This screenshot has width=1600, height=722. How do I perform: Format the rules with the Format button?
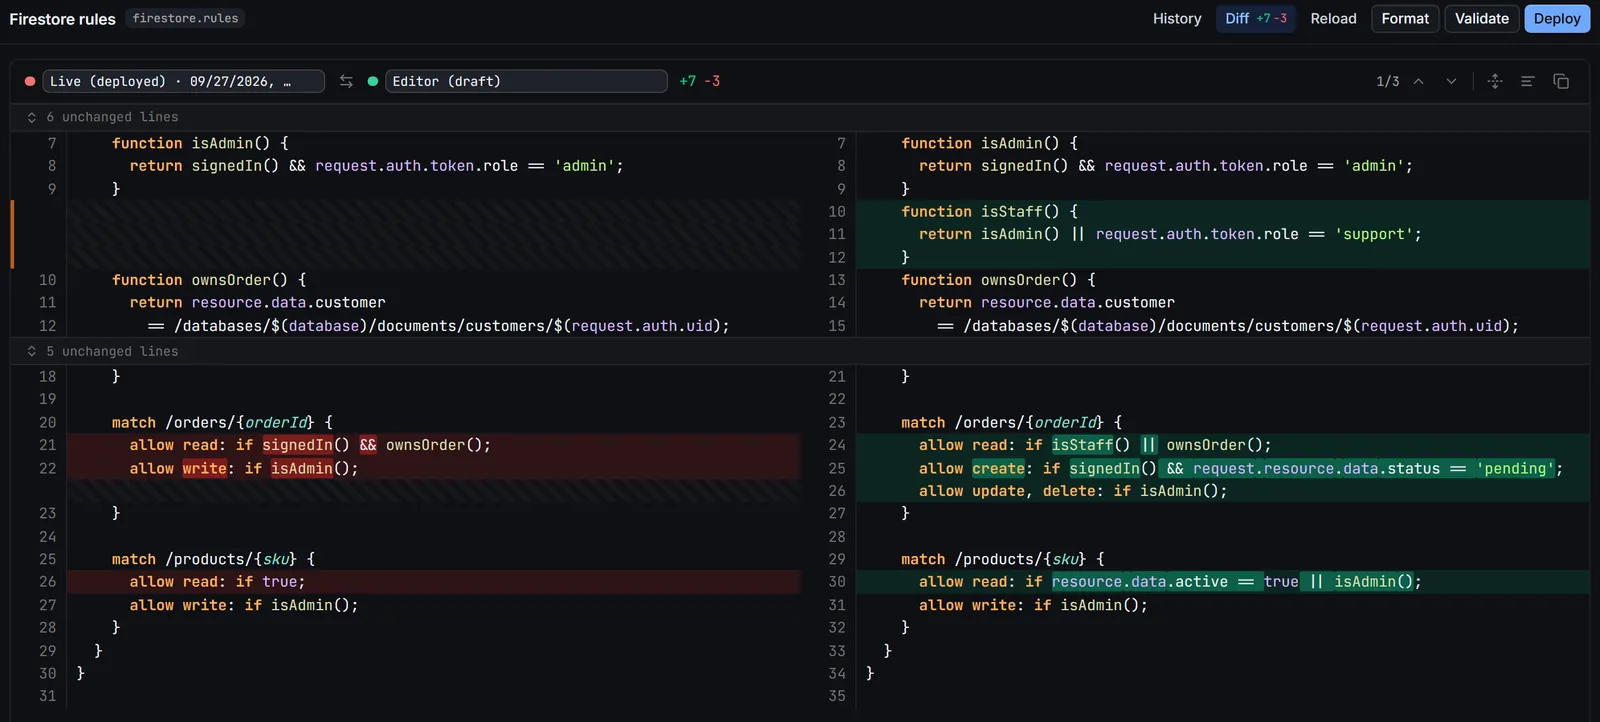(x=1405, y=18)
